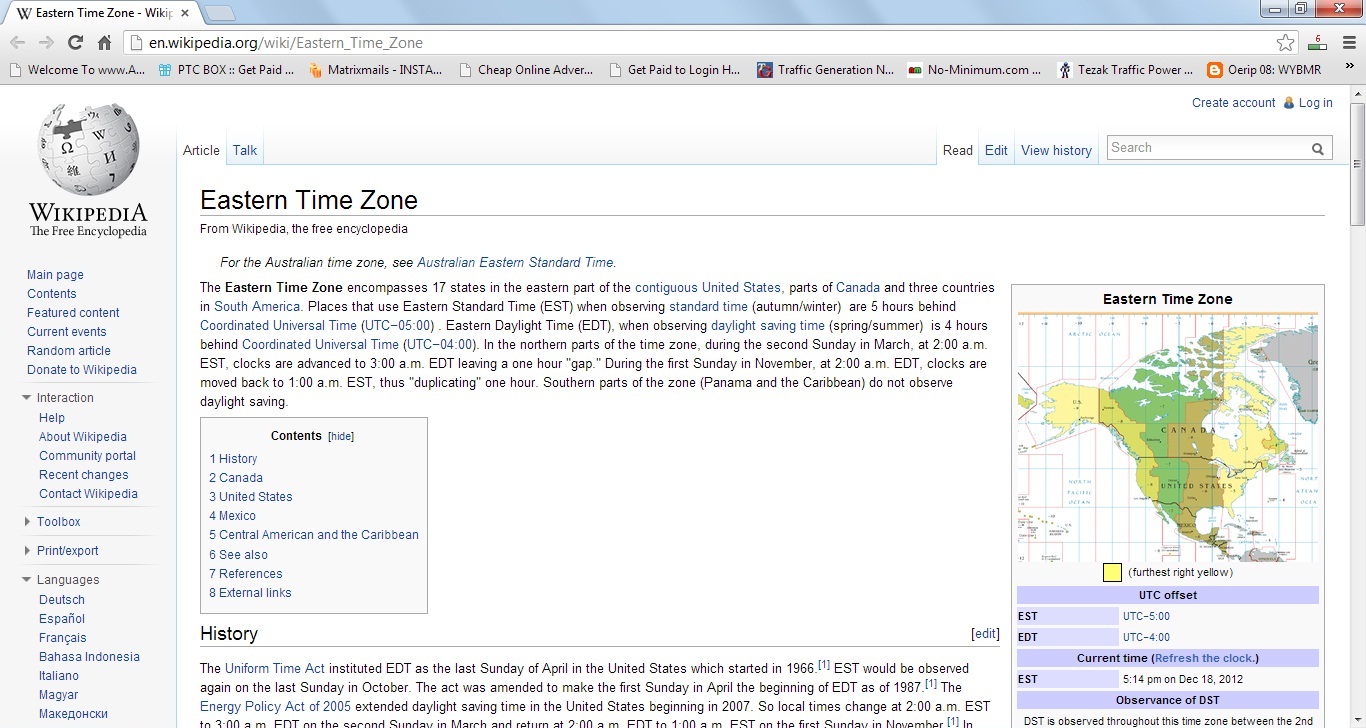Viewport: 1366px width, 728px height.
Task: Switch language to Deutsch
Action: tap(62, 600)
